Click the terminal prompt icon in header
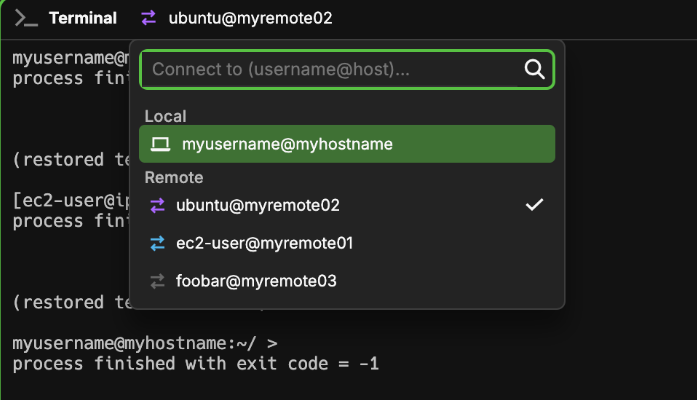Screen dimensions: 697x400 26,18
